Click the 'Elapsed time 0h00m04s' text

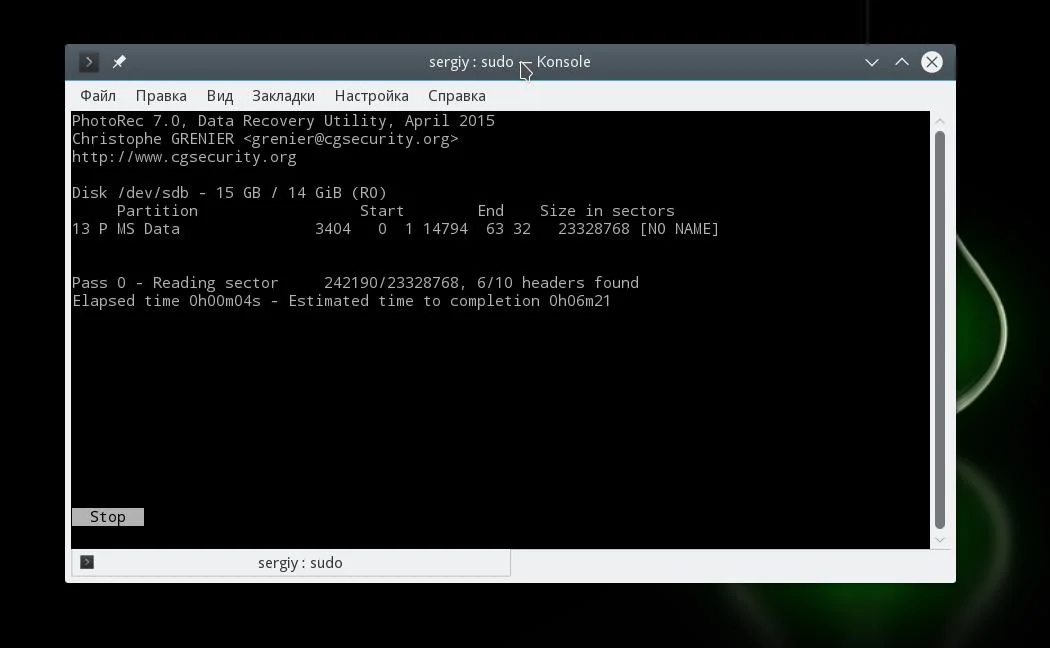click(x=166, y=301)
